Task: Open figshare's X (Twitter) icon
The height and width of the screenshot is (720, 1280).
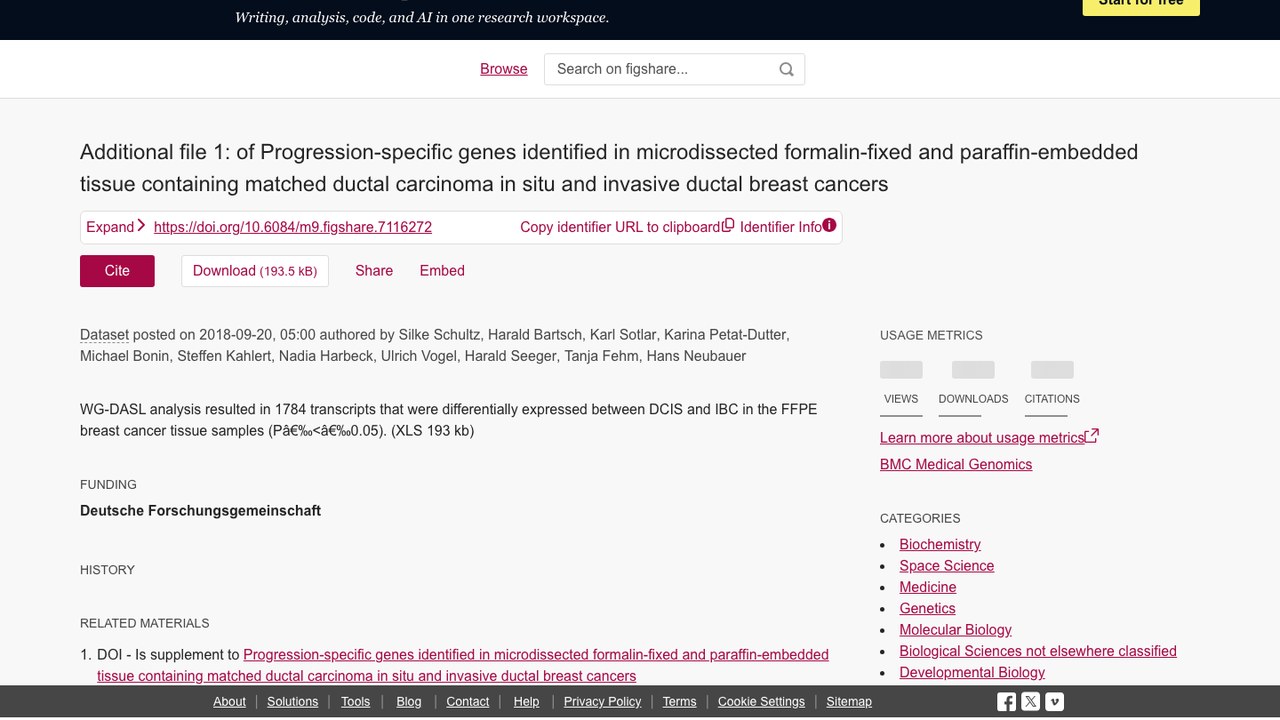Action: coord(1031,702)
